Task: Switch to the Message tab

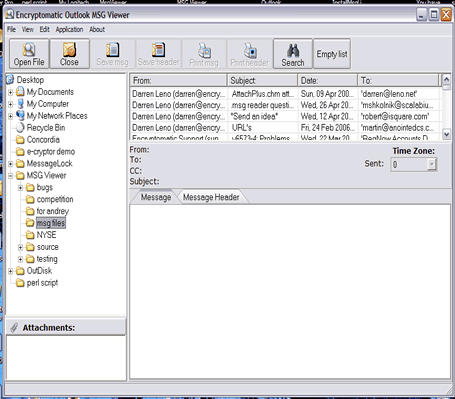Action: point(155,197)
